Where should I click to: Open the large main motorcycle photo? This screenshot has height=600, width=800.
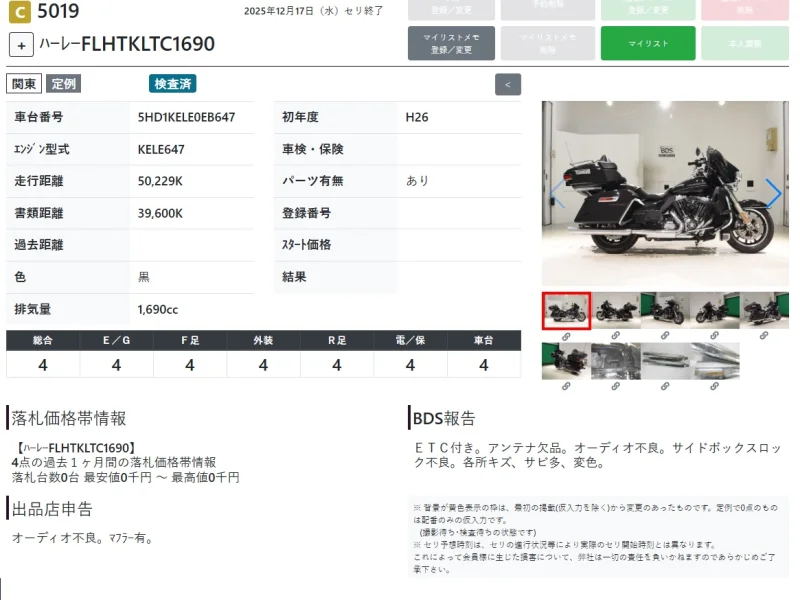coord(665,194)
